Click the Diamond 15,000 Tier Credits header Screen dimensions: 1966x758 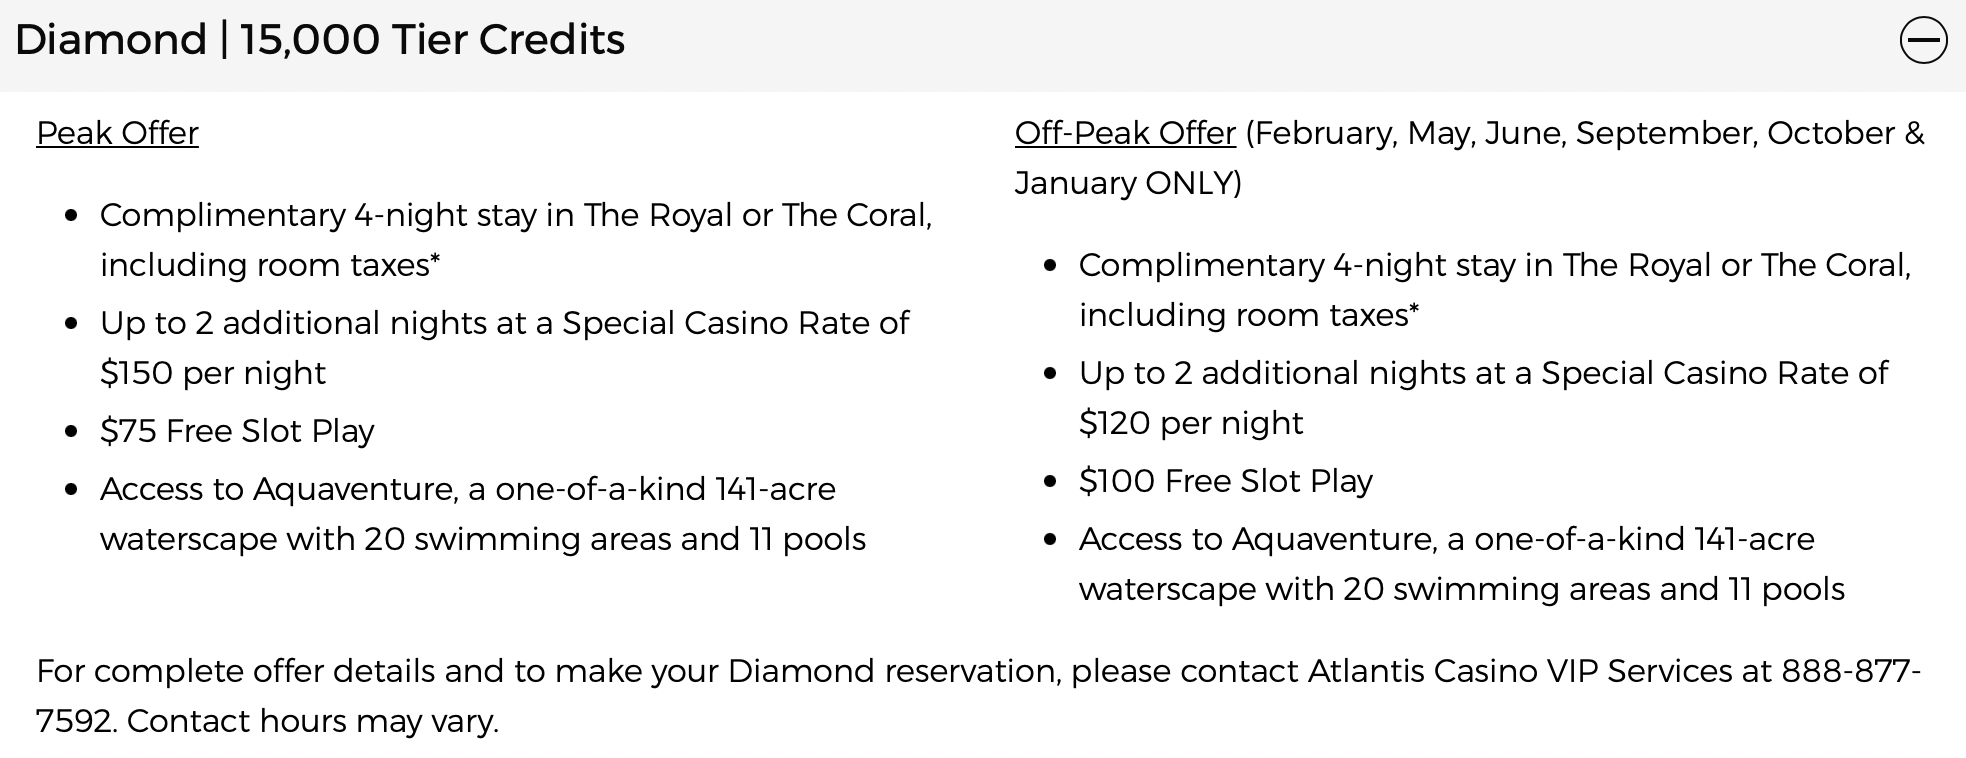pyautogui.click(x=320, y=40)
